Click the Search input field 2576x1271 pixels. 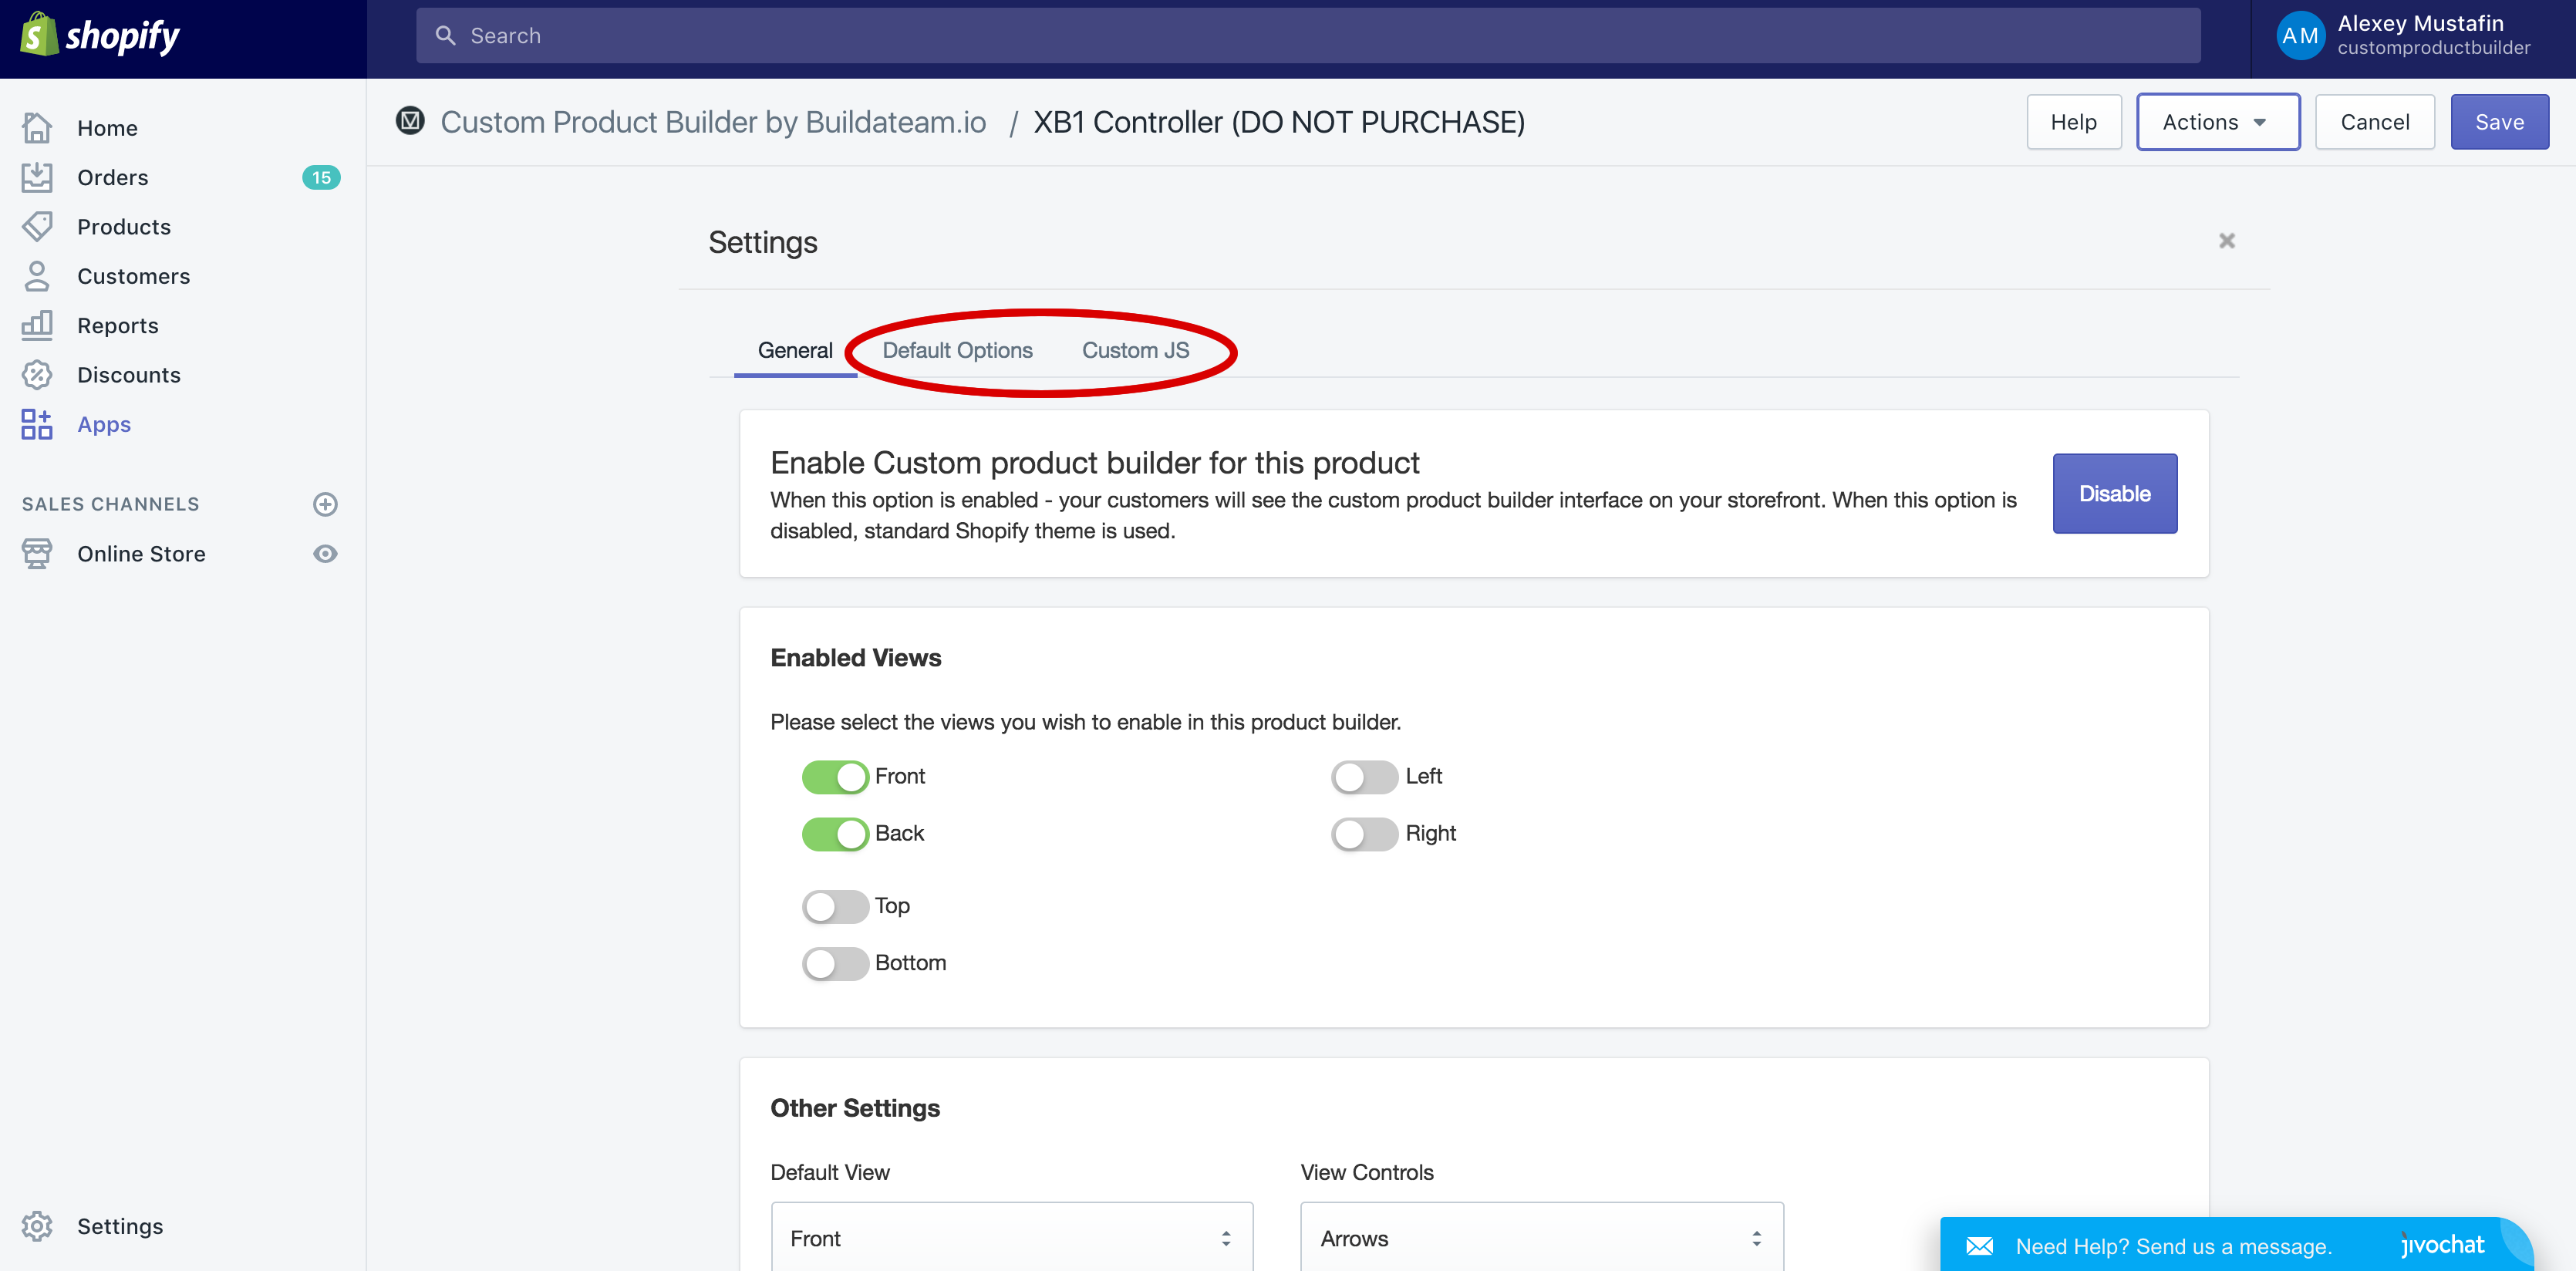tap(1308, 36)
